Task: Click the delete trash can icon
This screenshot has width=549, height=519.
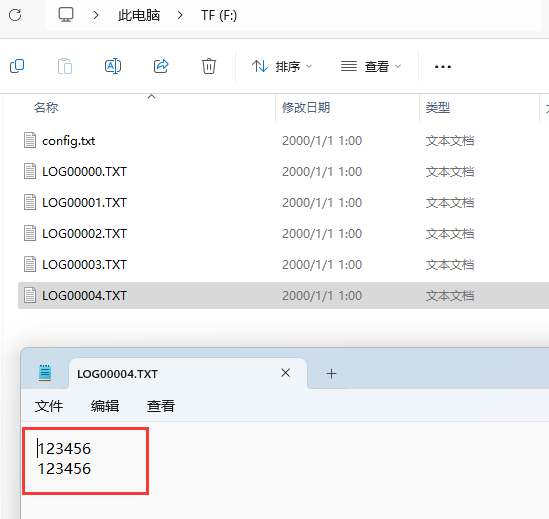Action: click(x=209, y=66)
